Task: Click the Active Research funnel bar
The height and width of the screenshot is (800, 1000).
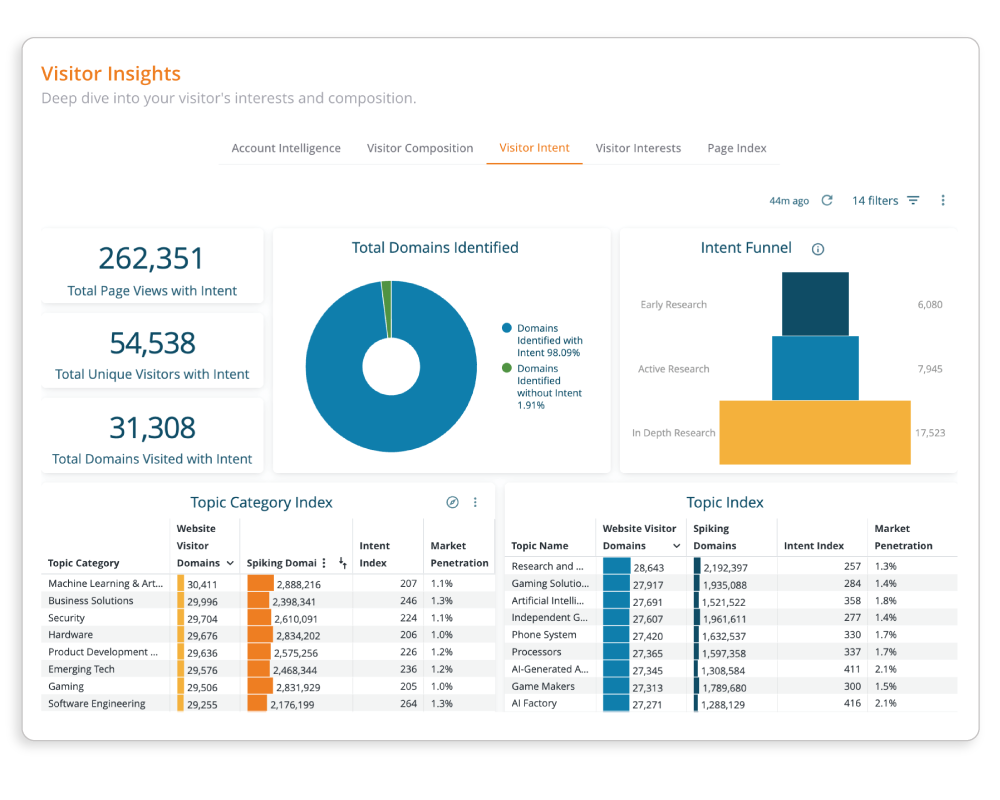Action: pyautogui.click(x=815, y=368)
